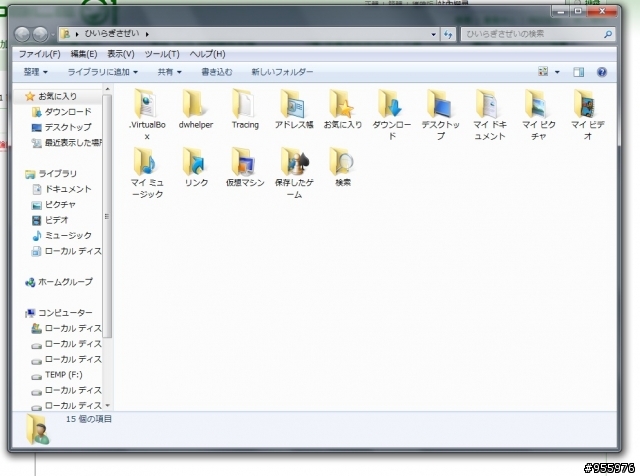Click navigation pane scrollbar thumb

[107, 216]
